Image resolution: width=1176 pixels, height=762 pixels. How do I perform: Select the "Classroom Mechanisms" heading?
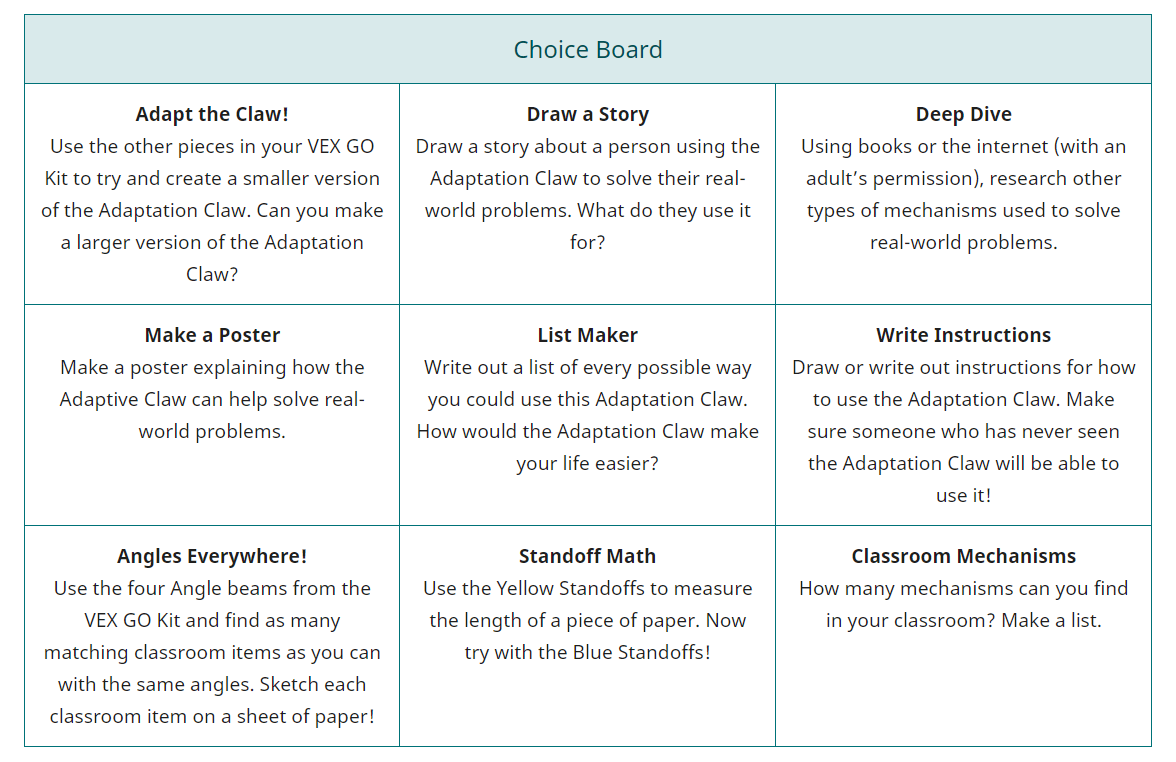[x=963, y=556]
